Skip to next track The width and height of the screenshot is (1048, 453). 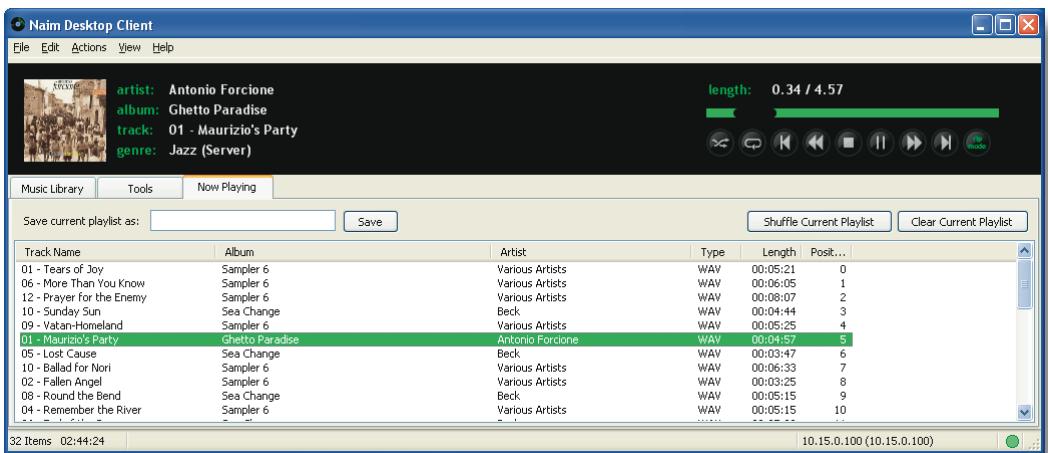(x=944, y=143)
